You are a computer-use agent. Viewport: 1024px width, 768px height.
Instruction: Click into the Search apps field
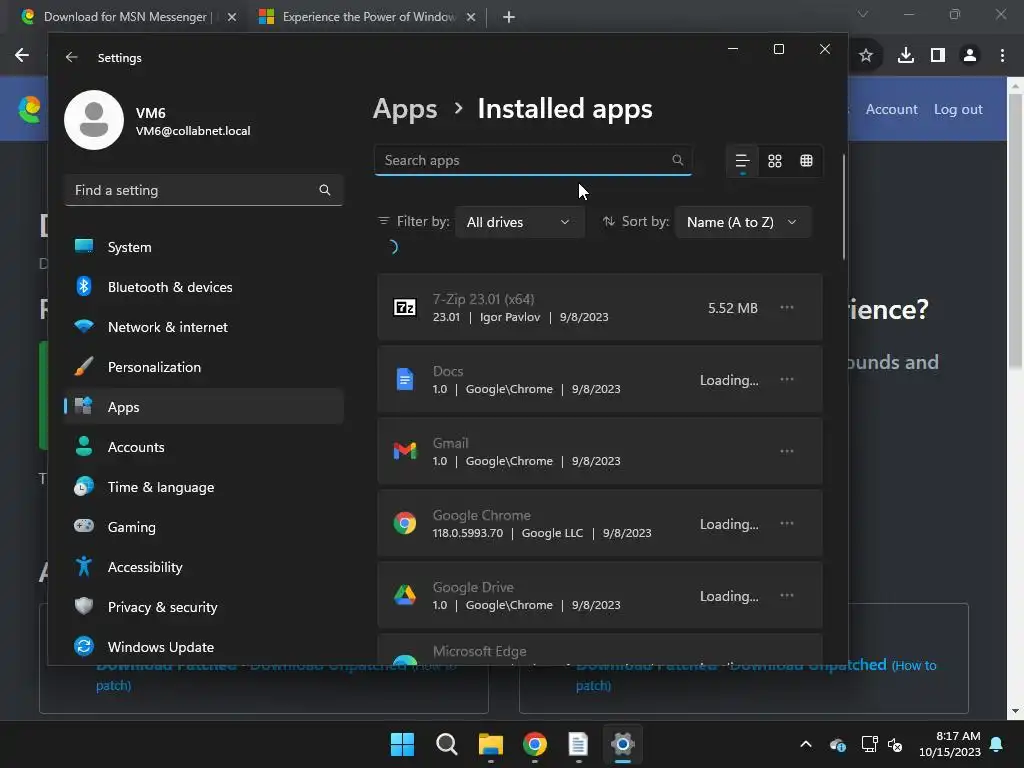(x=533, y=161)
